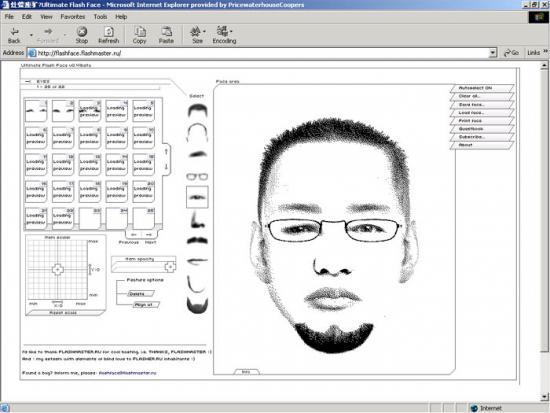Viewport: 550px width, 413px height.
Task: Click the Paste toolbar button
Action: tap(166, 35)
